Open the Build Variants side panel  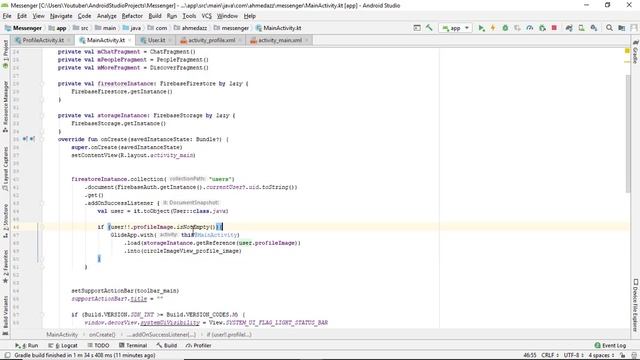5,315
